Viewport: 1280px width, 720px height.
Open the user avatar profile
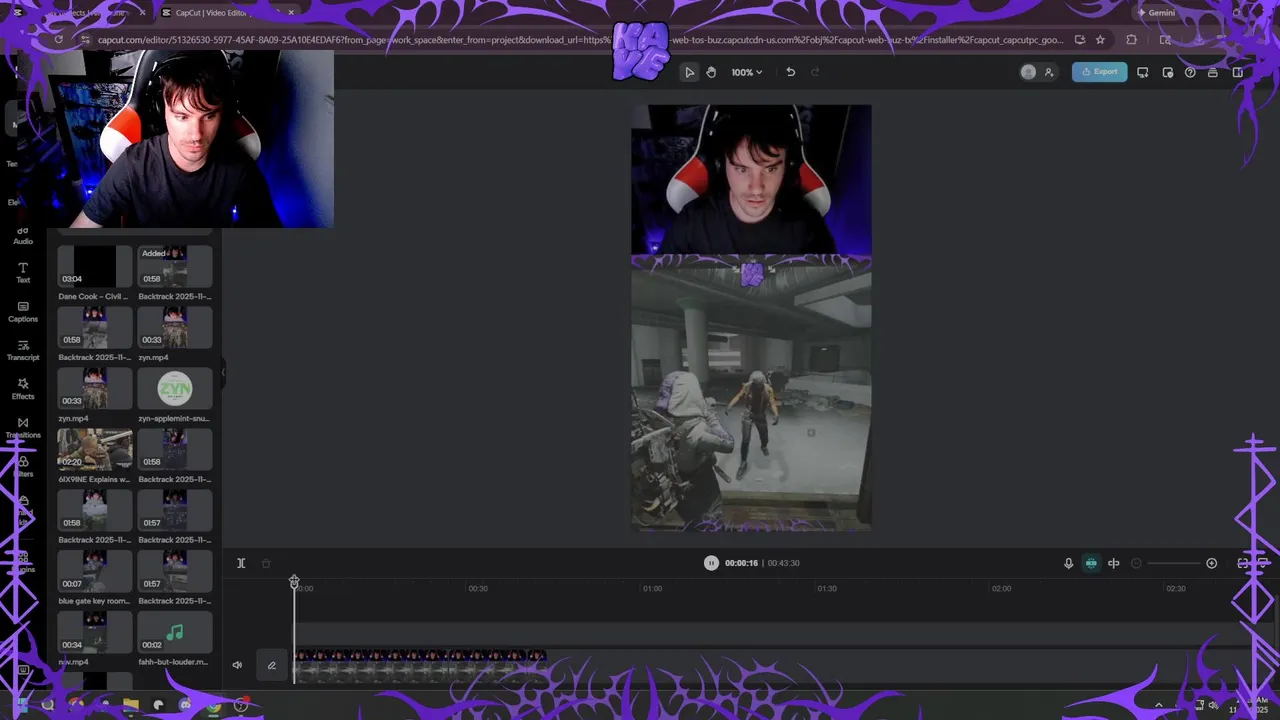pyautogui.click(x=1028, y=72)
